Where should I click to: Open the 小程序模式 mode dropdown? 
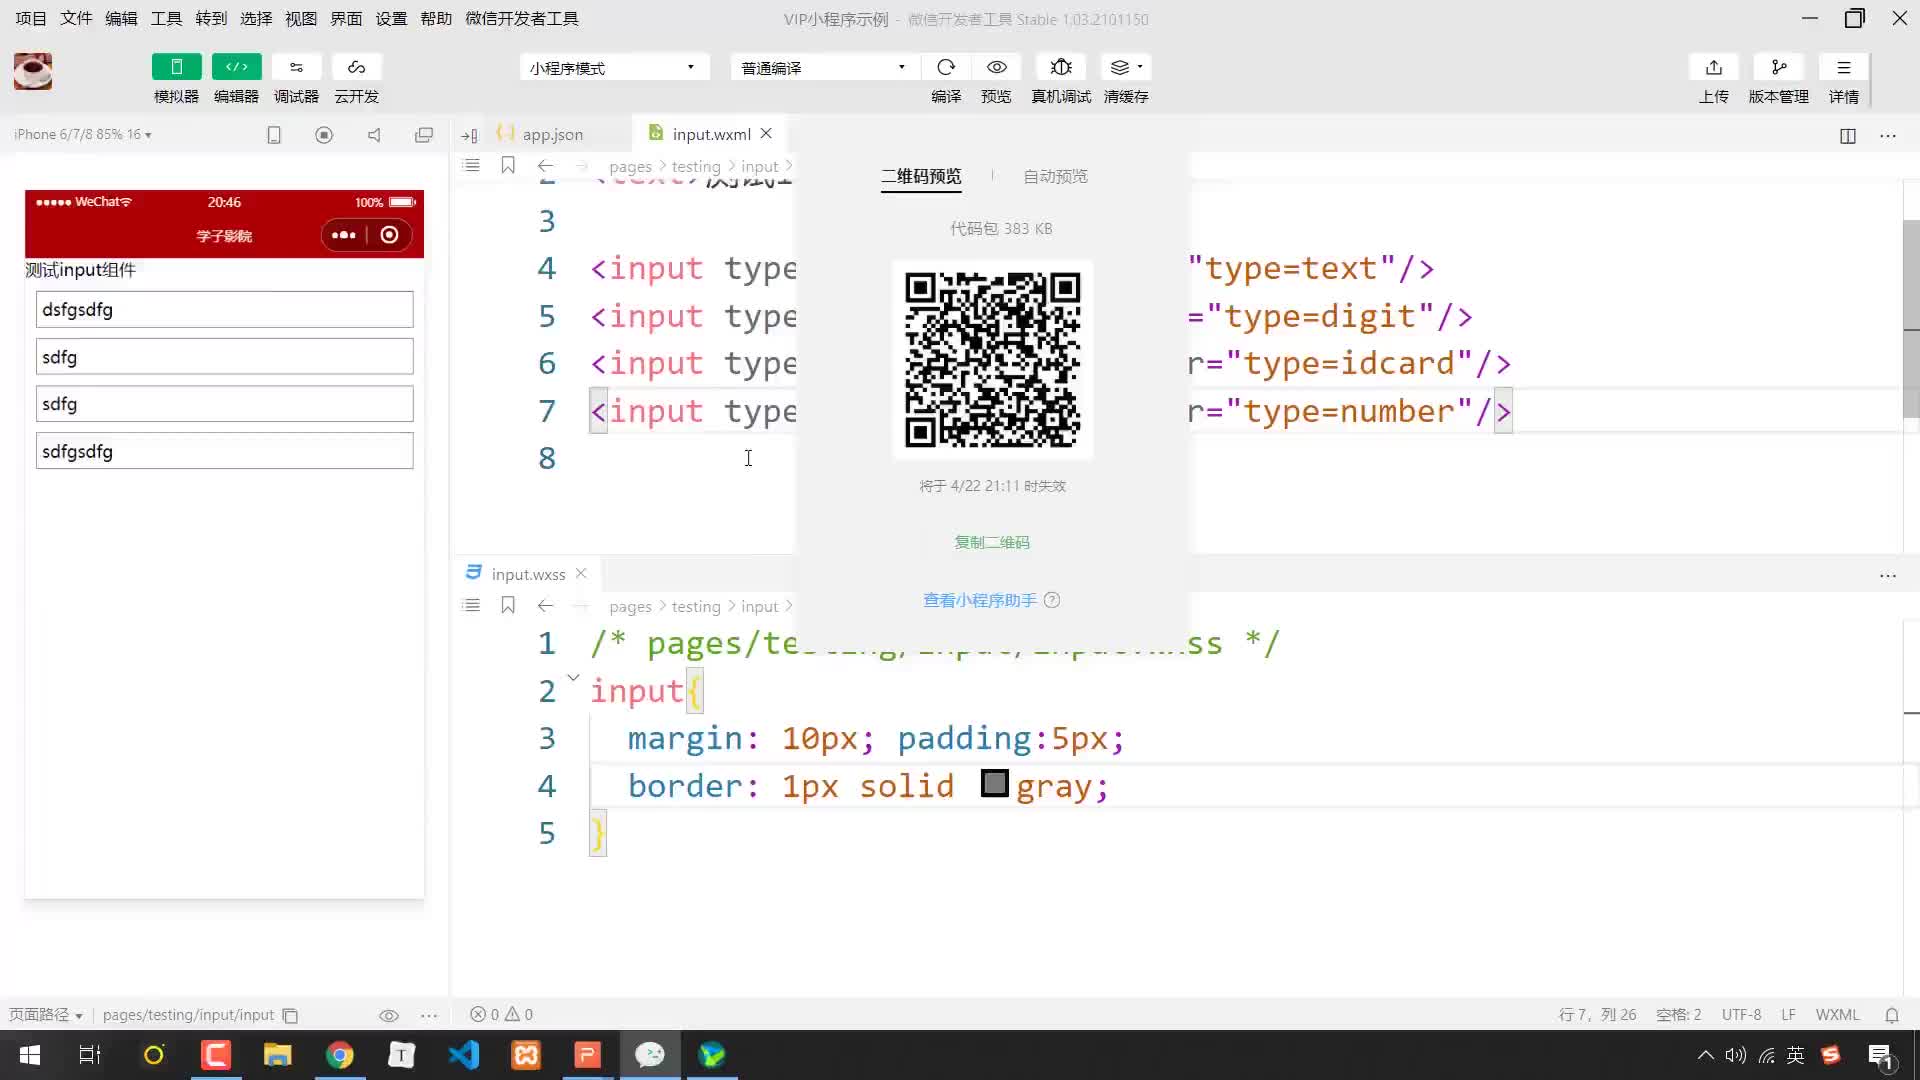coord(614,67)
